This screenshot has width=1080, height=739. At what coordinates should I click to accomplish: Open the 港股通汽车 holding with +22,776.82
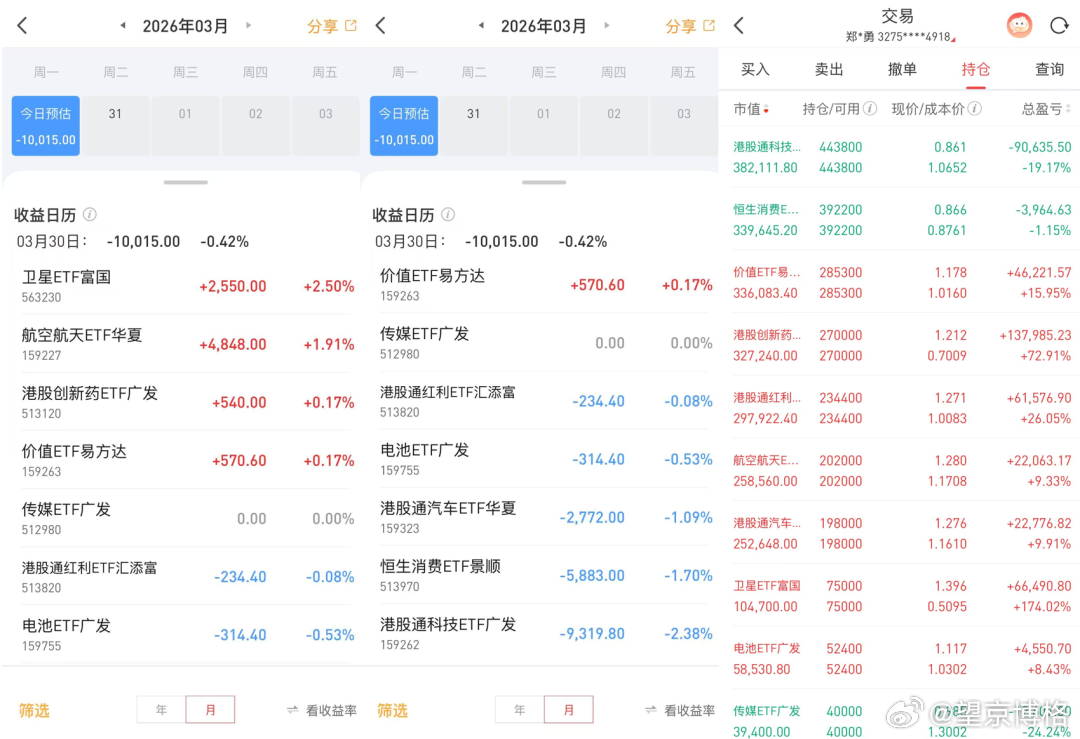coord(902,533)
